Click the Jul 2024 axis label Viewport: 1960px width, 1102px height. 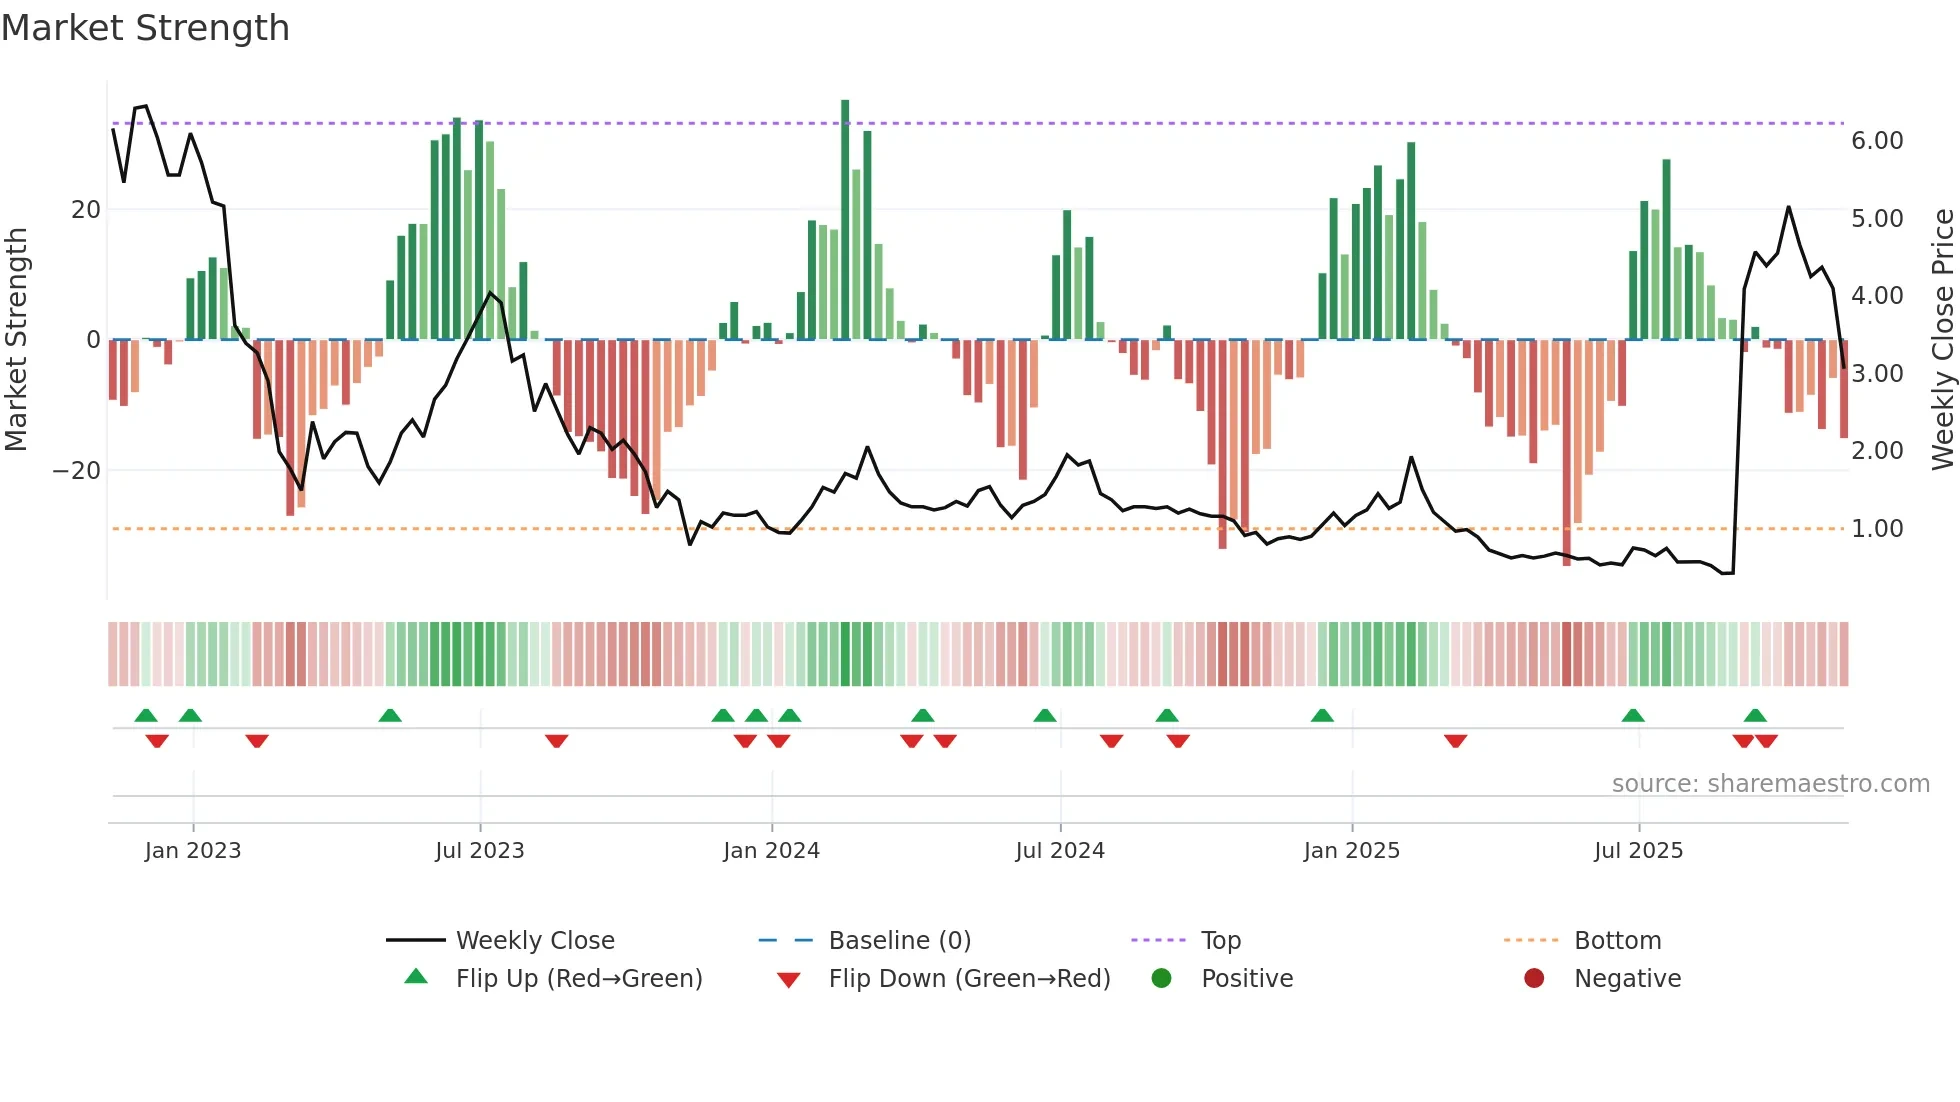coord(1060,851)
